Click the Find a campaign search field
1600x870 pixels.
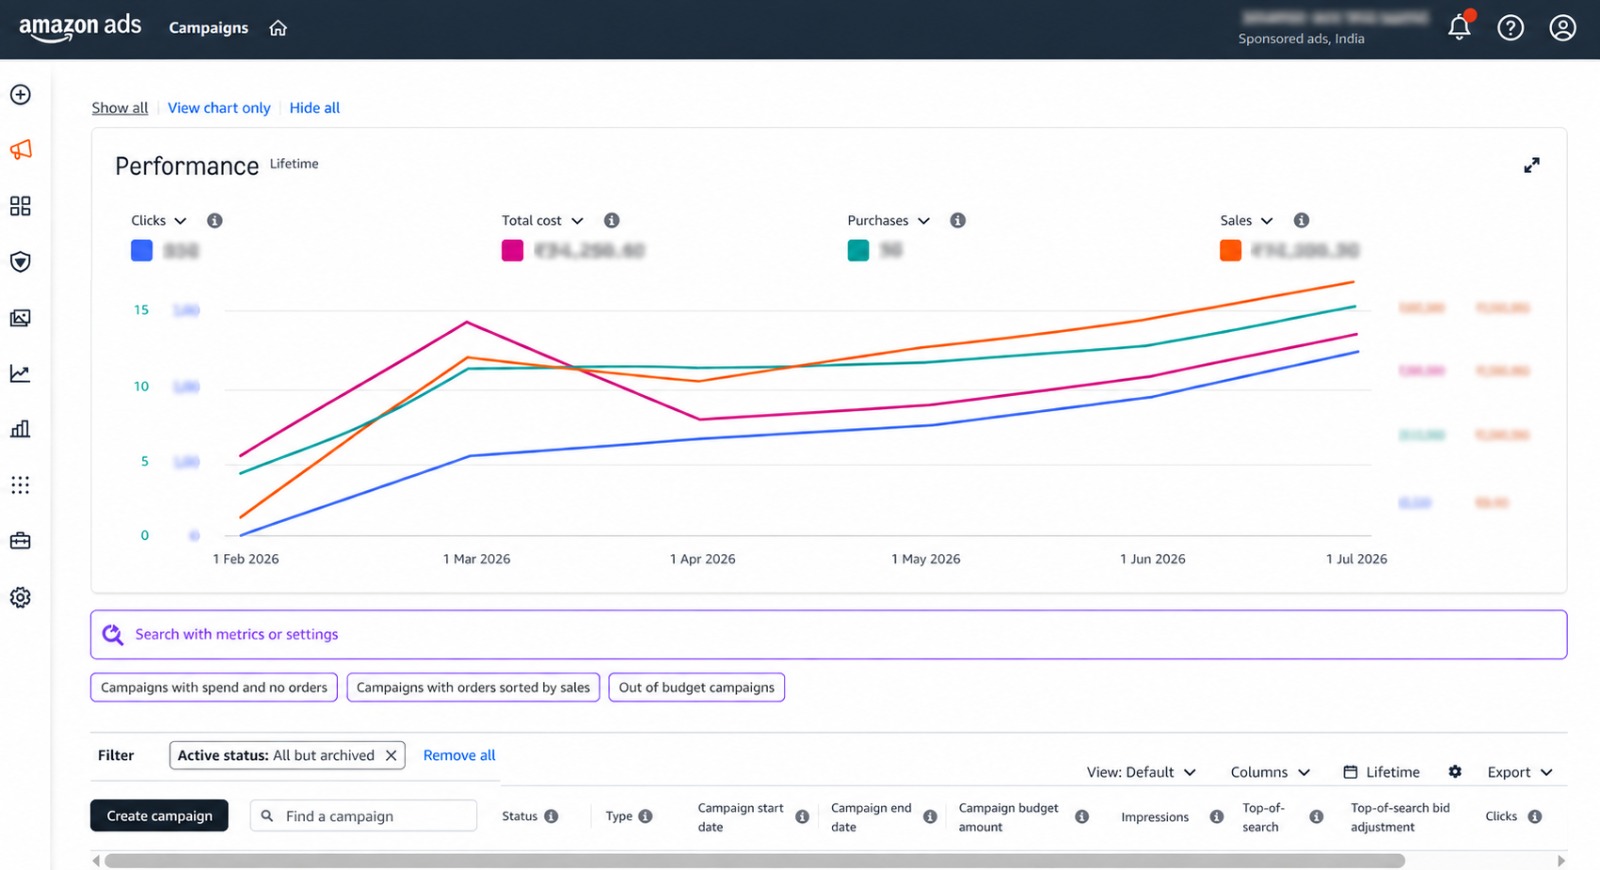(x=363, y=815)
